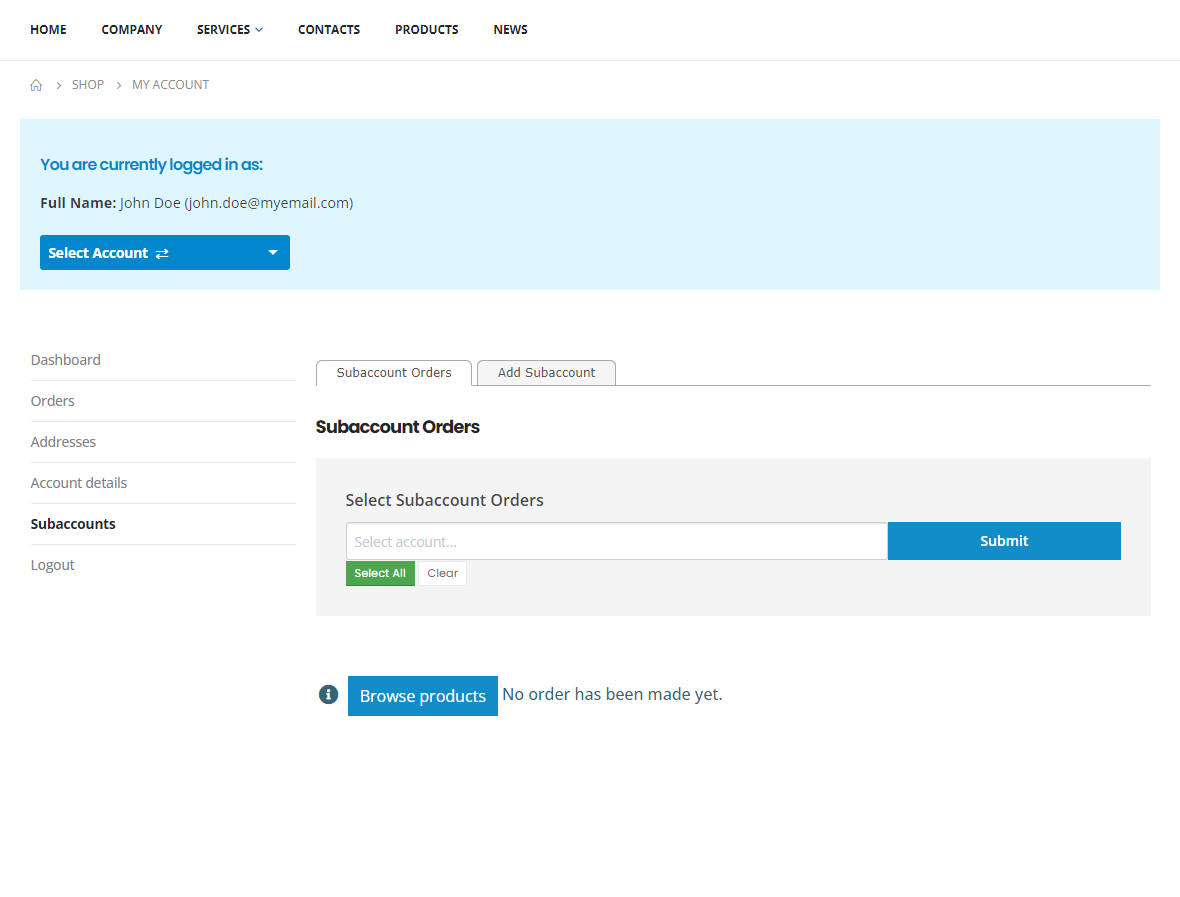
Task: Focus the Select account input field
Action: (617, 541)
